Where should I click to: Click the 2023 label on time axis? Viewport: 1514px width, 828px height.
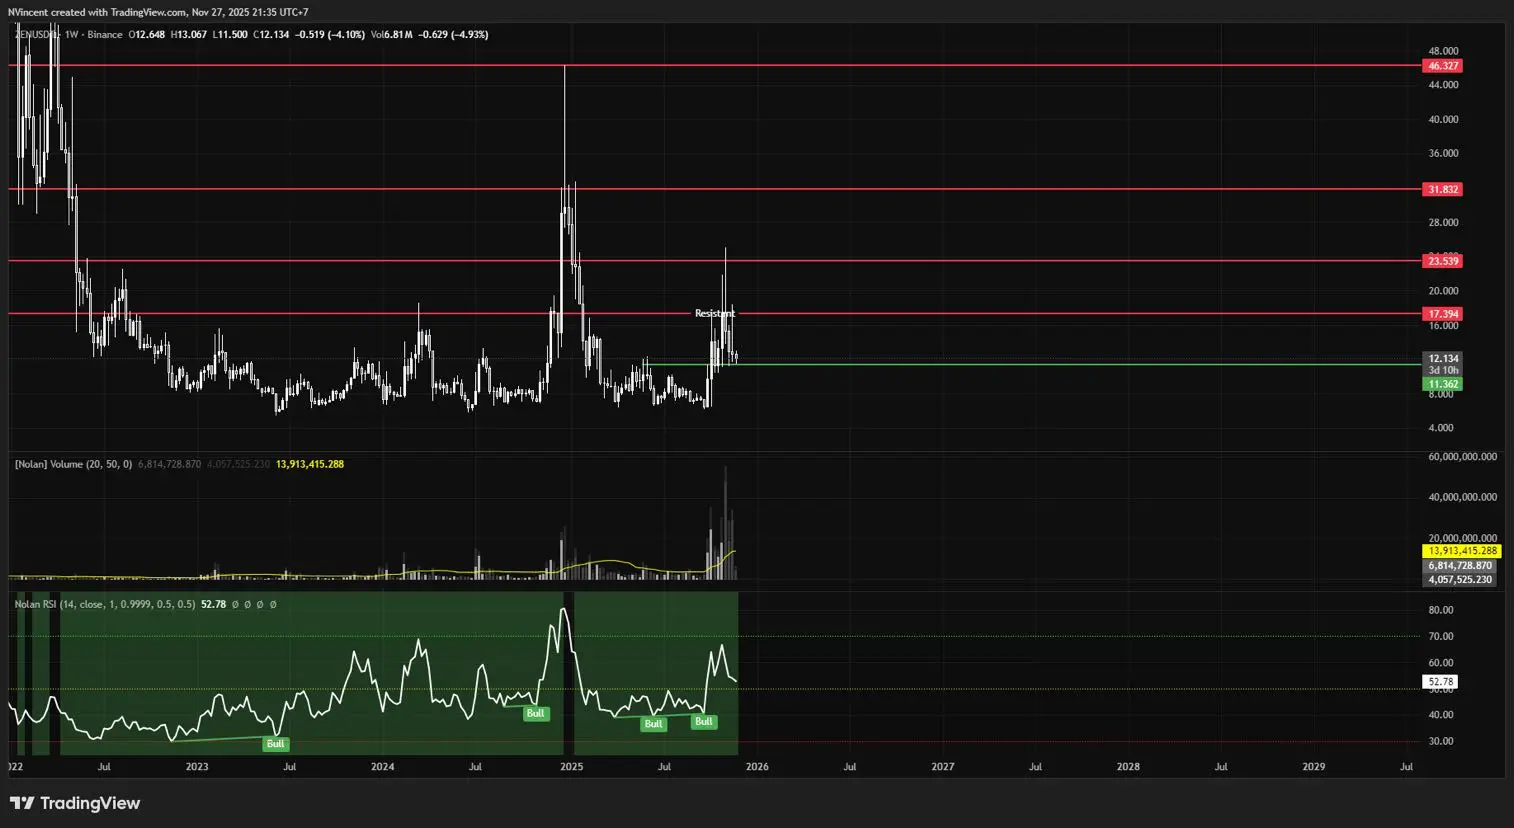[197, 767]
